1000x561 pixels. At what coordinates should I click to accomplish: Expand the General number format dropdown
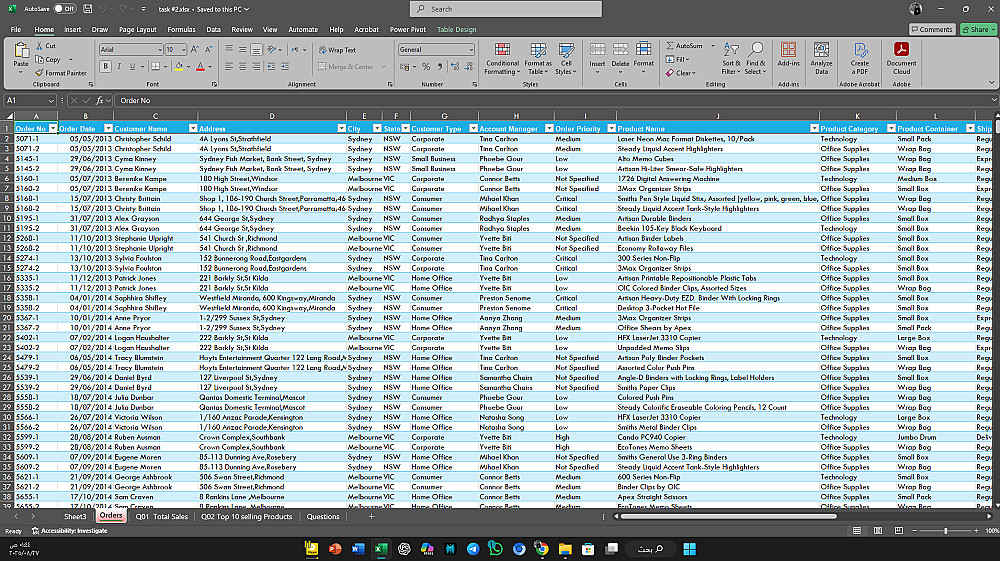pos(471,49)
